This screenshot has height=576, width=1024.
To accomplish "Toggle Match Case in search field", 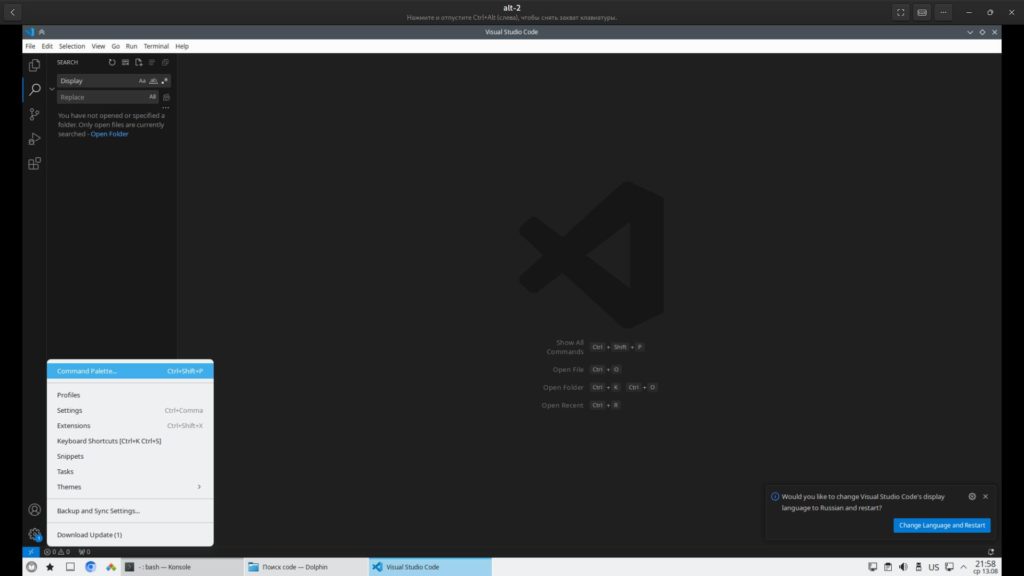I will 142,81.
